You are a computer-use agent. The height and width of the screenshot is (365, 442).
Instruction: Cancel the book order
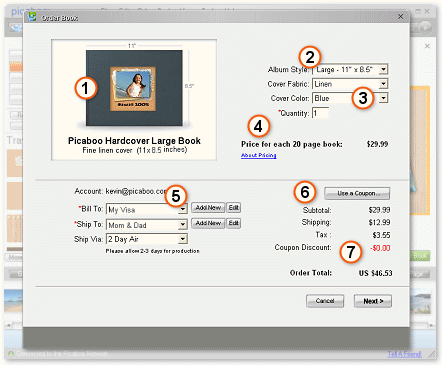pyautogui.click(x=325, y=301)
